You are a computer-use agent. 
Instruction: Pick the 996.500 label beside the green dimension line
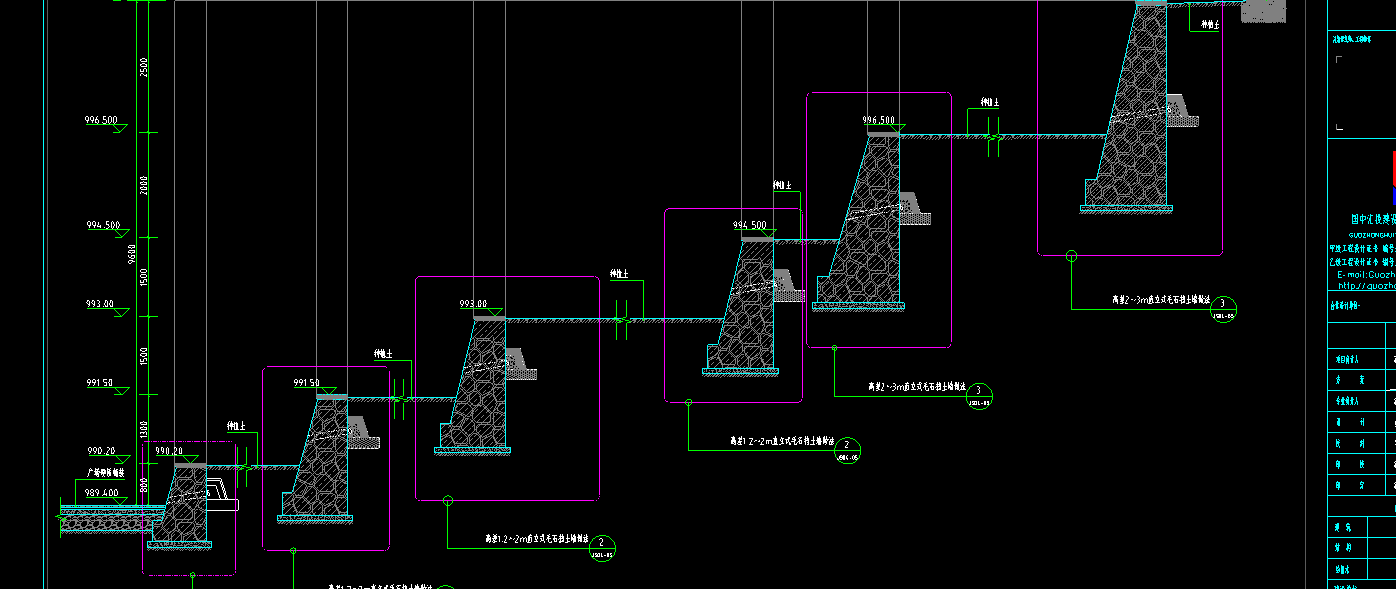[x=101, y=120]
